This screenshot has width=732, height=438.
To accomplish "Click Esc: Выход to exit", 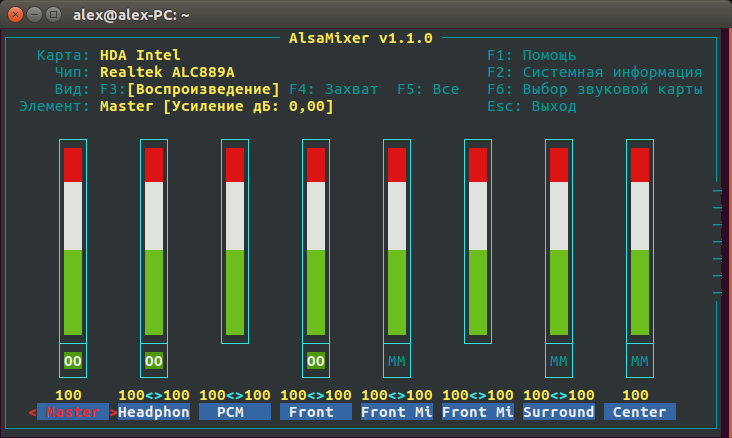I will pyautogui.click(x=532, y=106).
